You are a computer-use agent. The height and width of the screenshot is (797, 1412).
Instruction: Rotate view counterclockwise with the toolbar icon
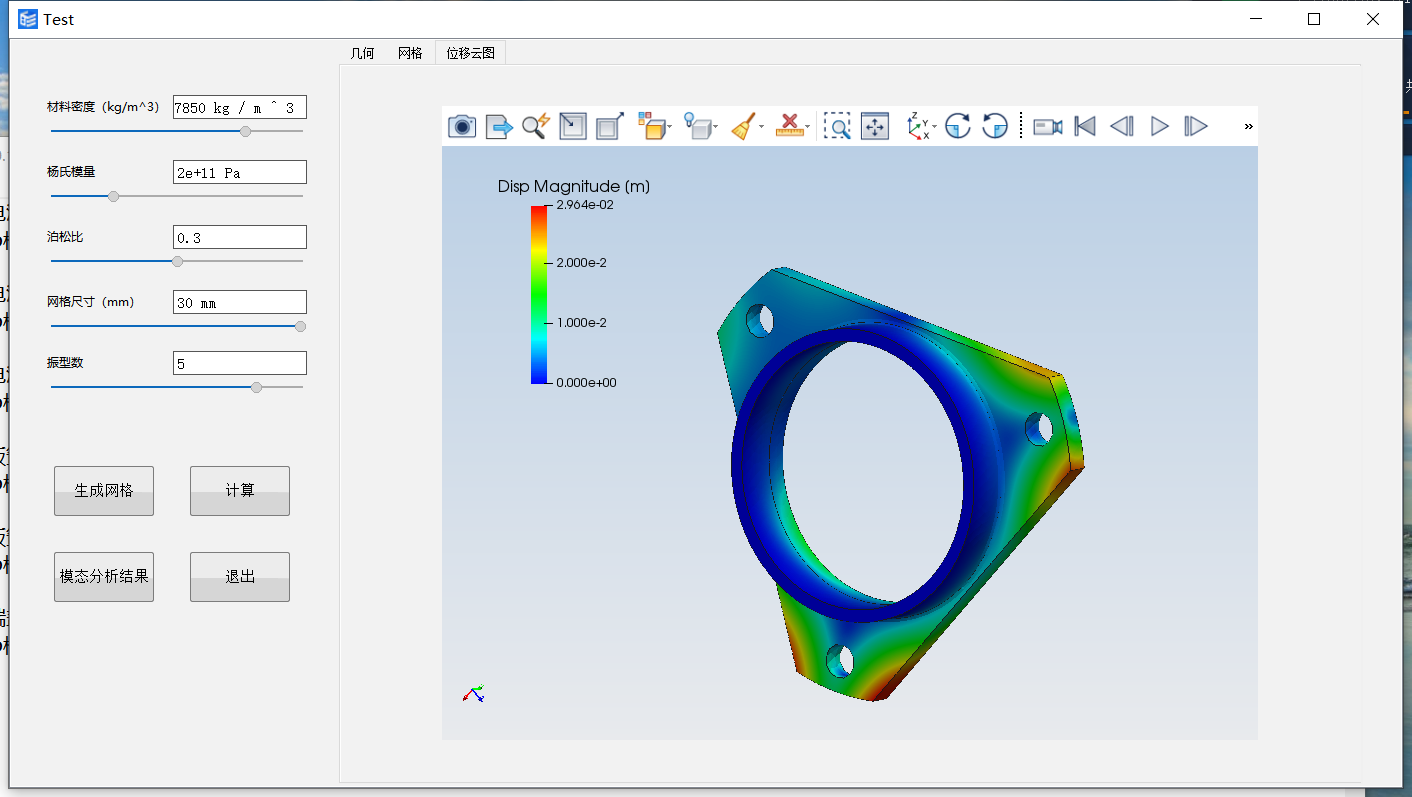995,126
